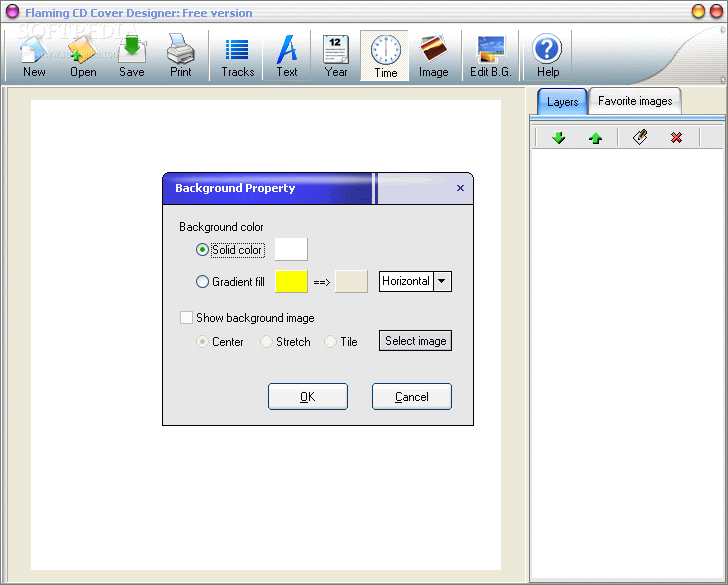This screenshot has height=585, width=728.
Task: Add a track list using Tracks icon
Action: tap(237, 56)
